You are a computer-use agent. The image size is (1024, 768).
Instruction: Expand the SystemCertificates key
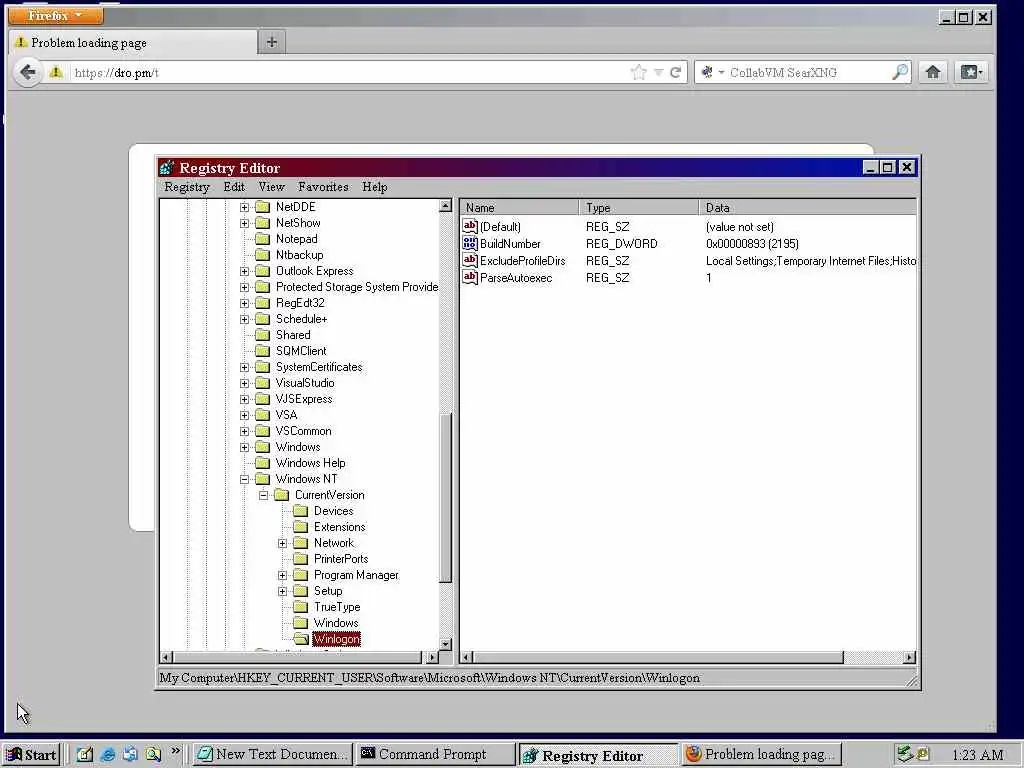click(x=244, y=367)
